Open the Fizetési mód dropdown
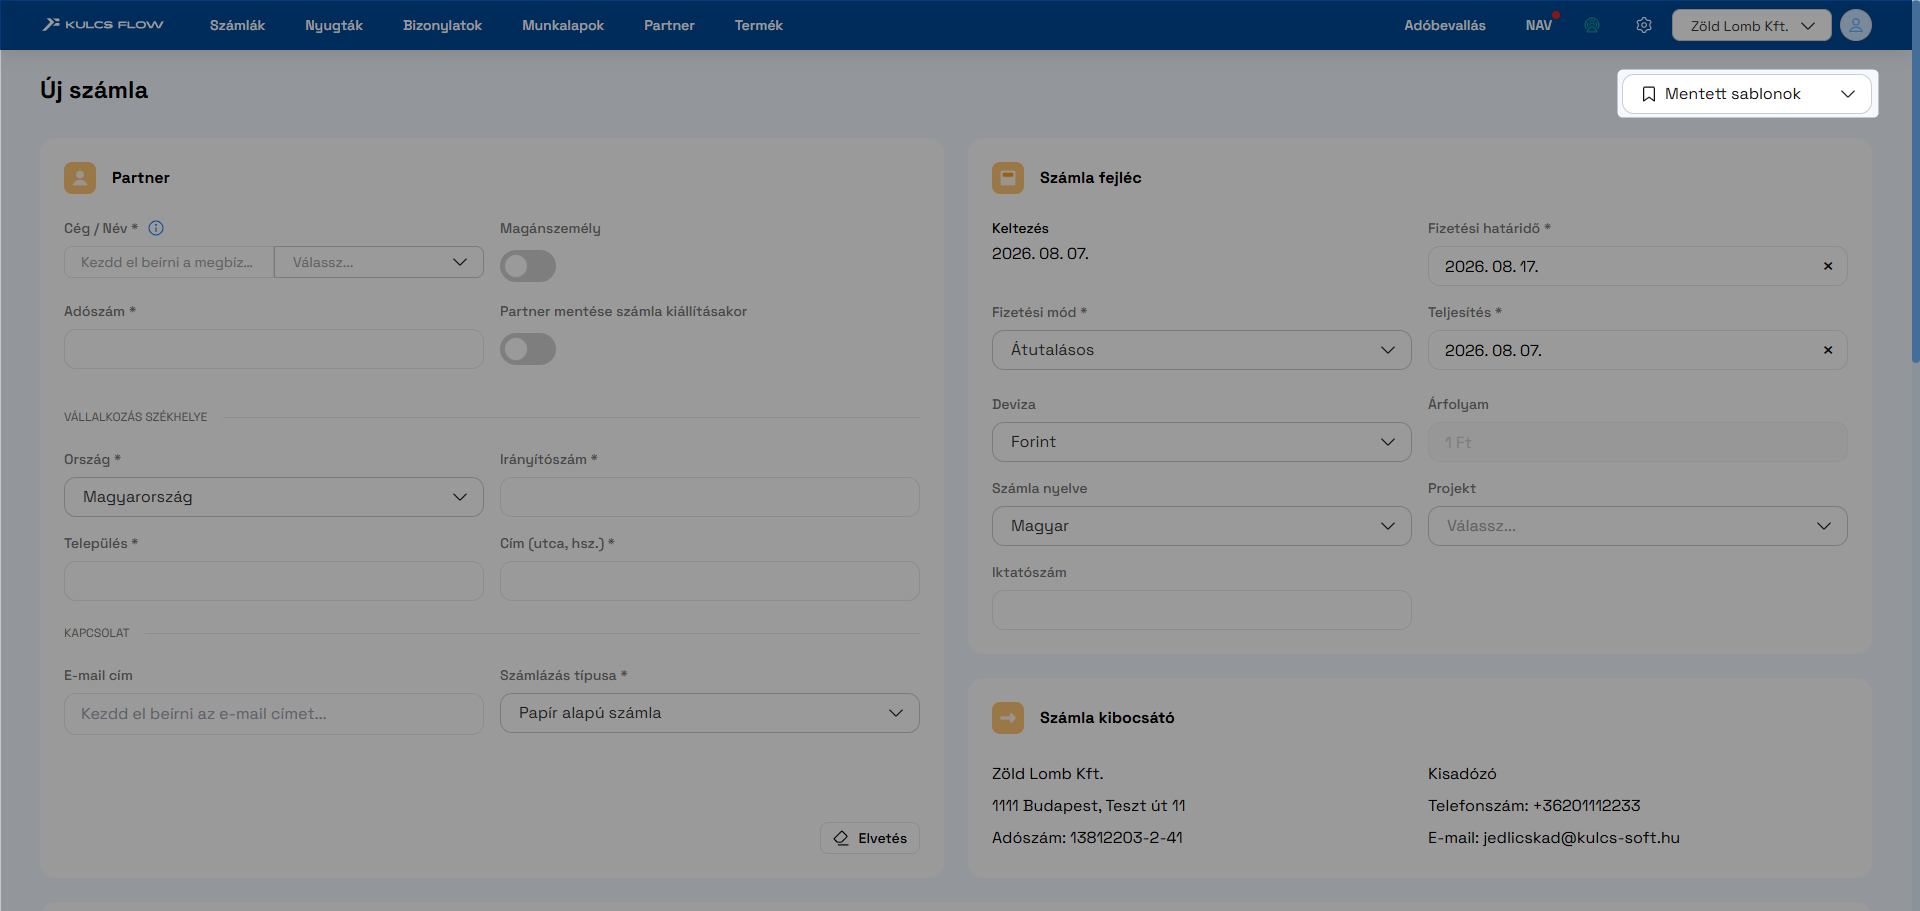Image resolution: width=1920 pixels, height=911 pixels. pyautogui.click(x=1202, y=350)
